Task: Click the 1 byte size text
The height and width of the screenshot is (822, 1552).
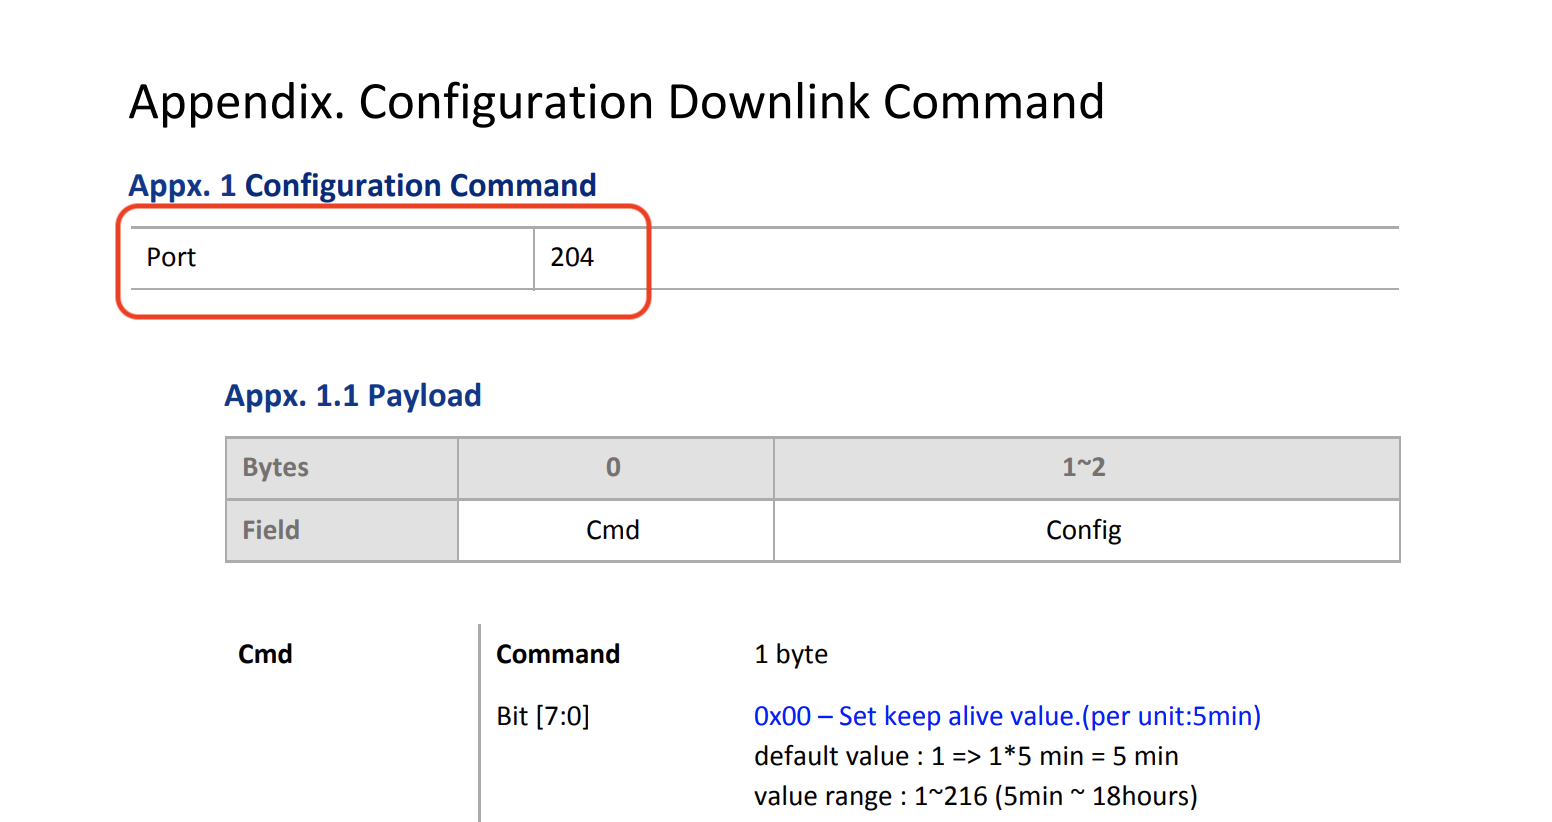Action: tap(791, 654)
